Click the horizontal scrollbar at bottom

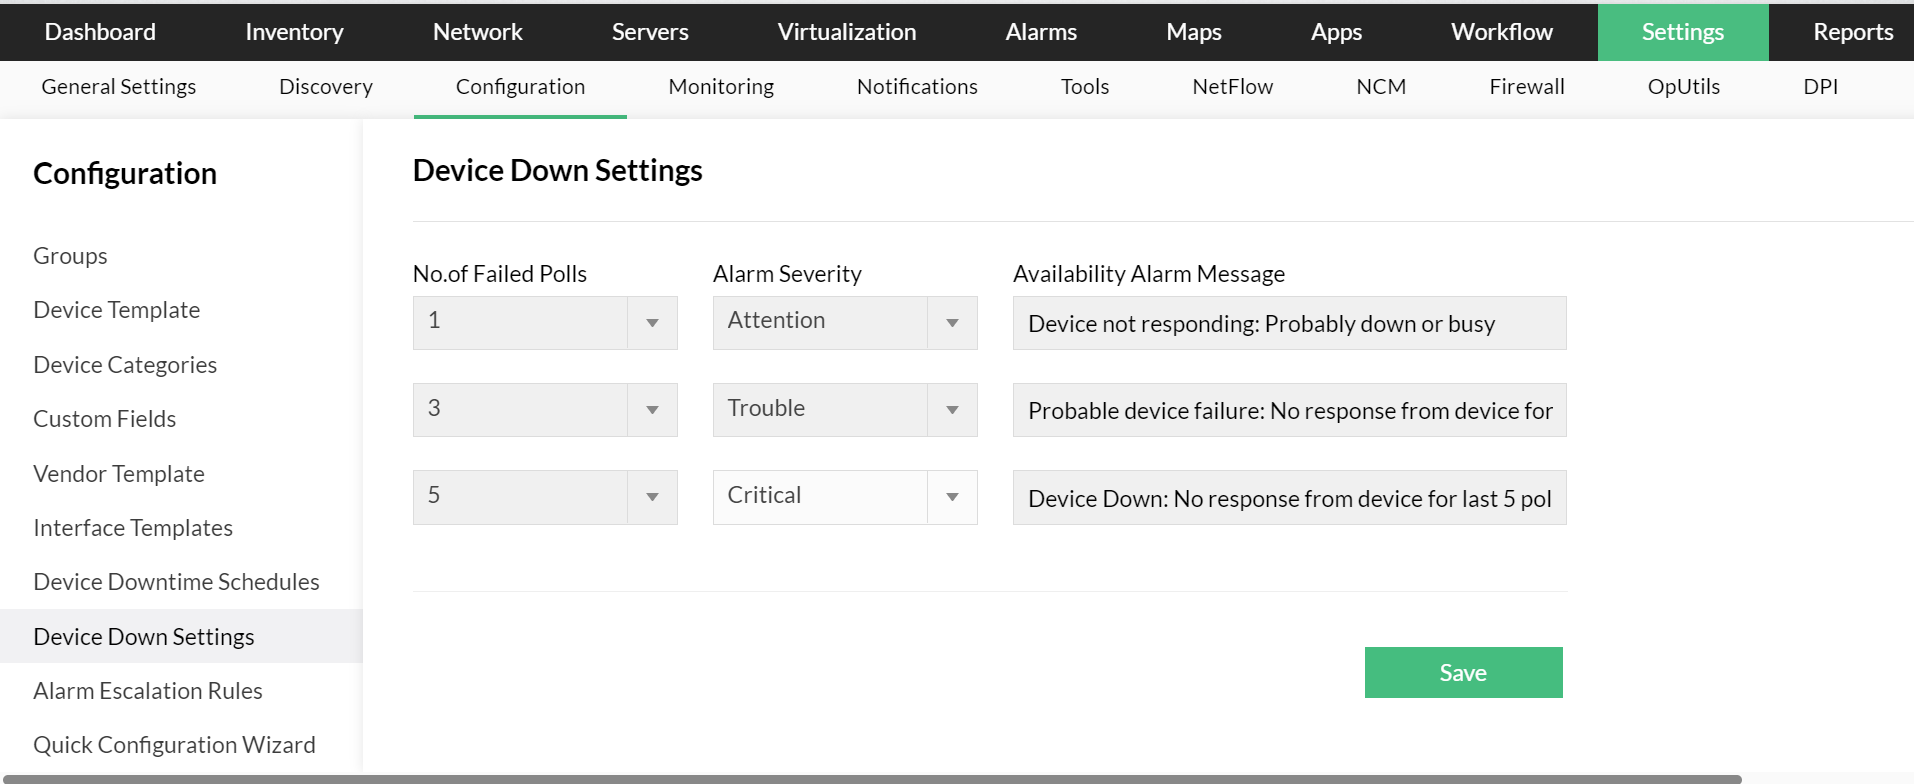point(870,779)
